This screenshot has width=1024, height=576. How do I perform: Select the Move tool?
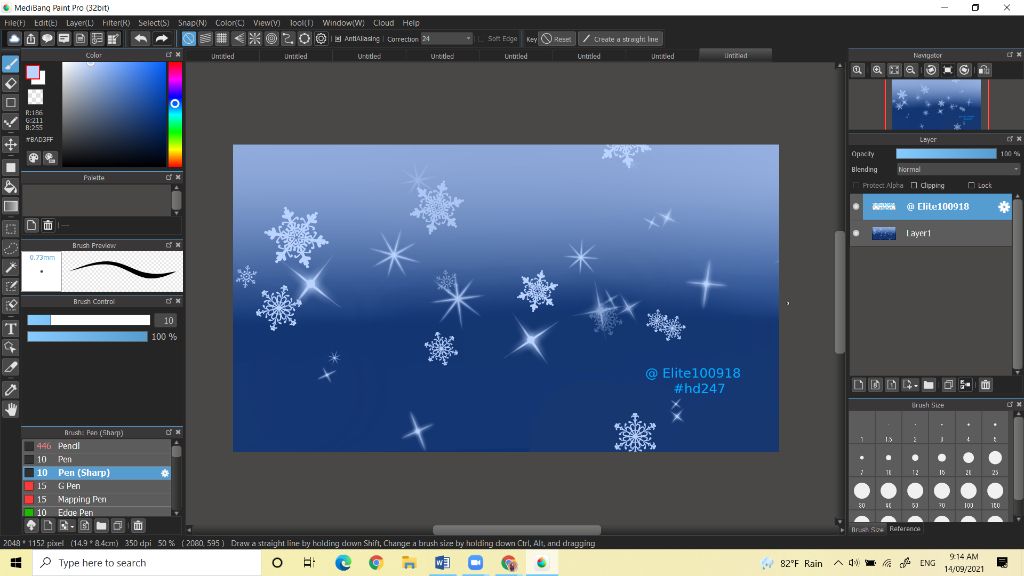pyautogui.click(x=10, y=144)
